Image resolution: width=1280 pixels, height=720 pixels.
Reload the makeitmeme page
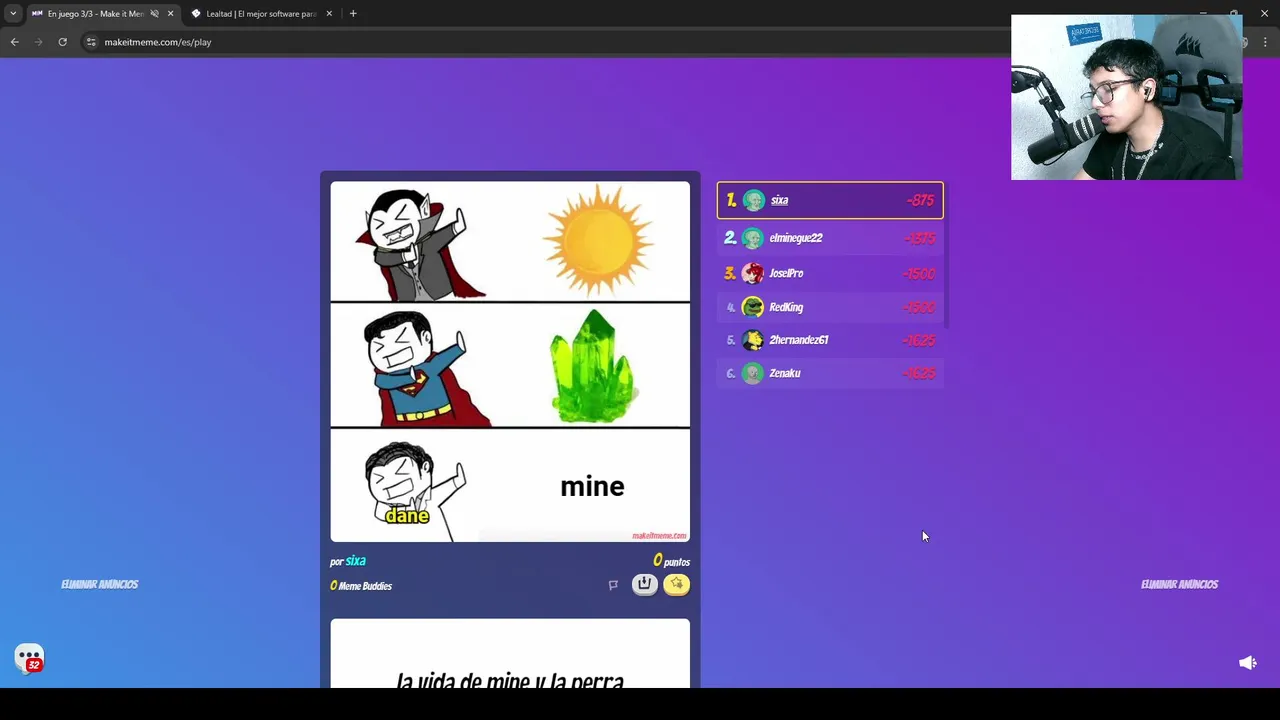62,42
